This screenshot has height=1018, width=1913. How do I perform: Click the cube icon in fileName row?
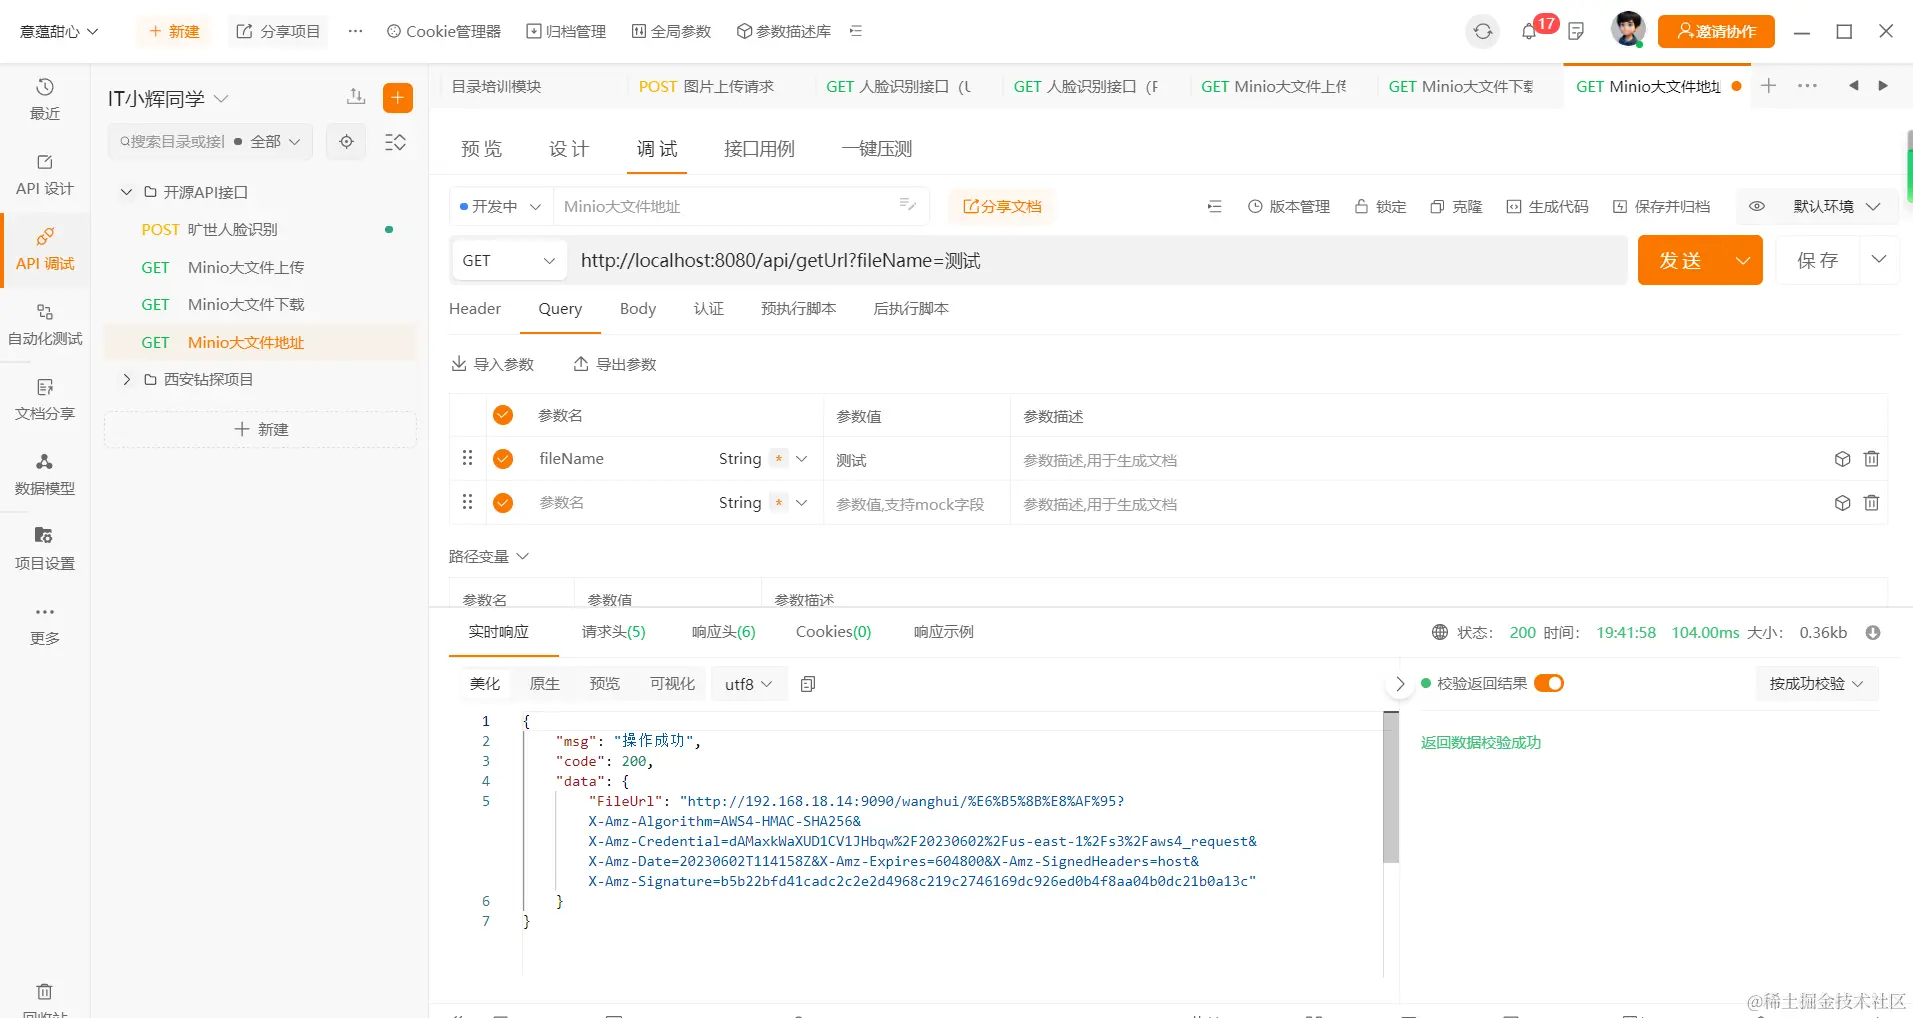1843,459
